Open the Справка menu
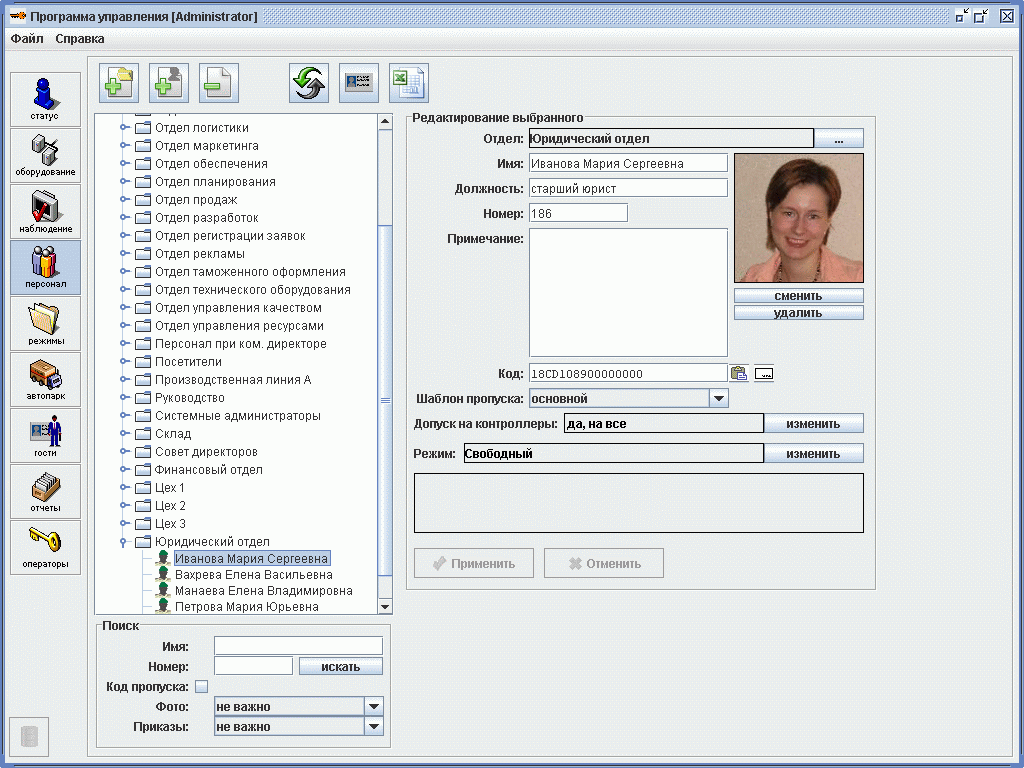The width and height of the screenshot is (1024, 768). [80, 39]
